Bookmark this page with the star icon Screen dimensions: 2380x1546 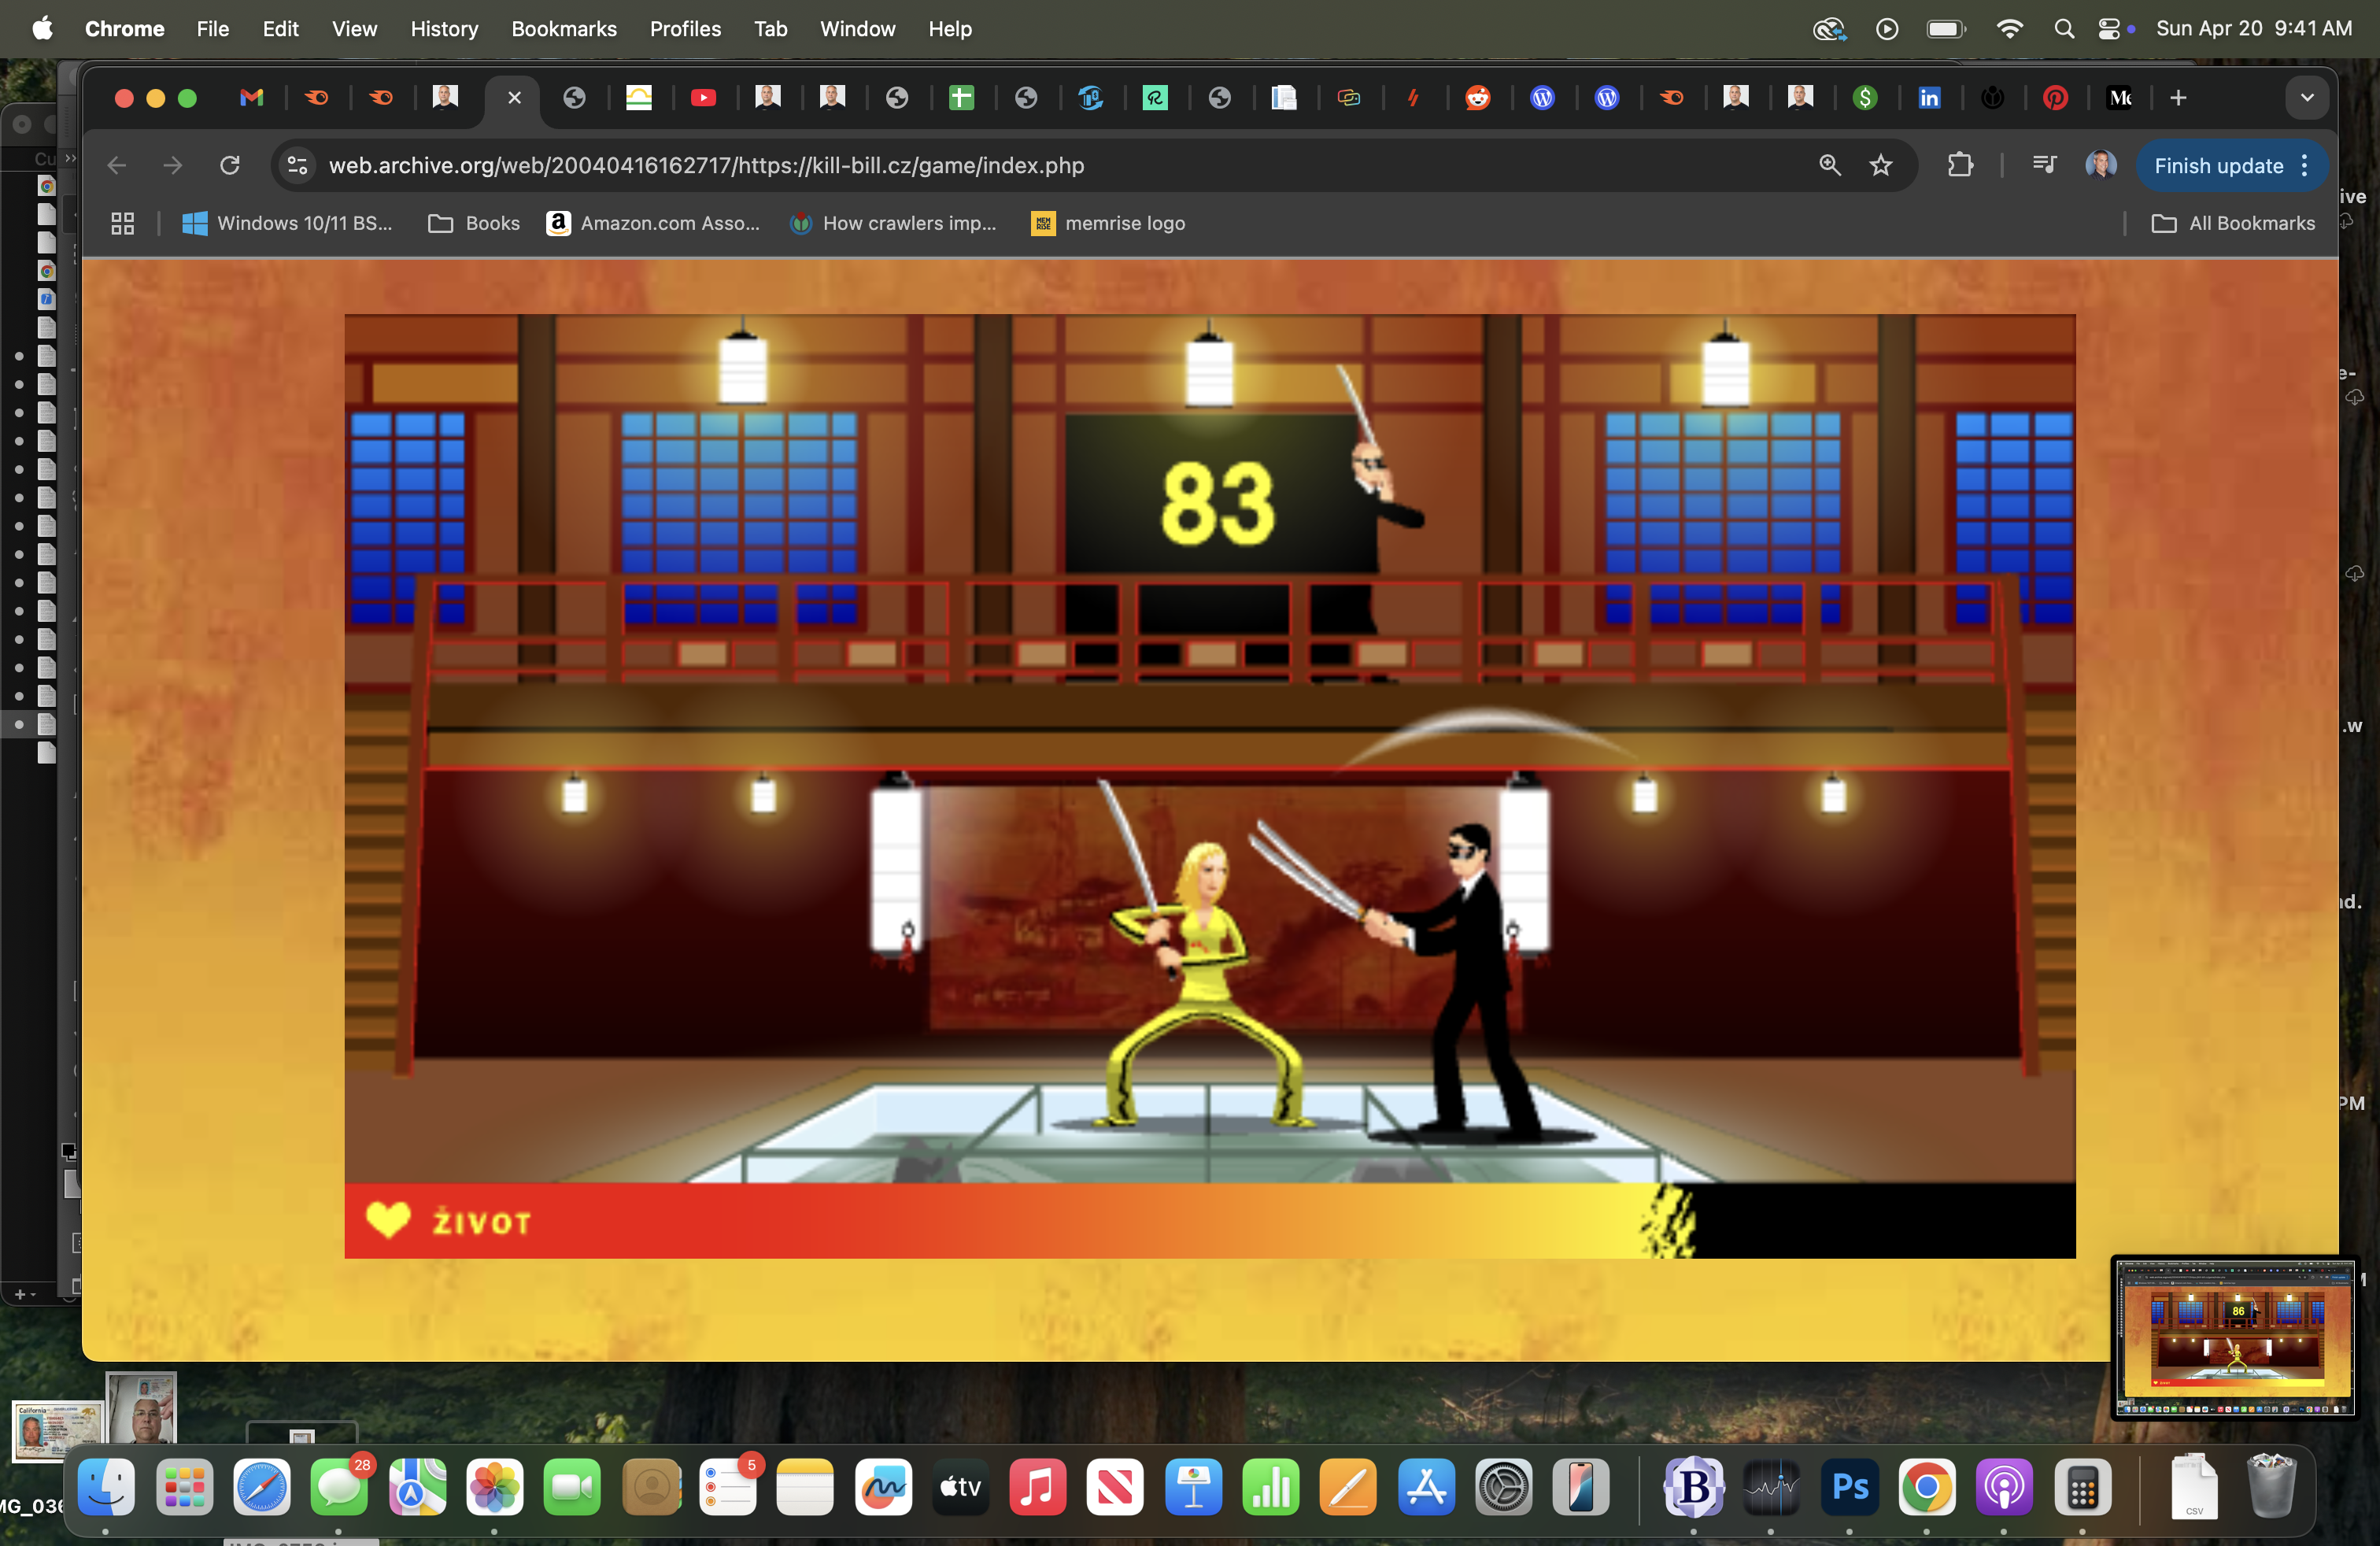coord(1881,165)
